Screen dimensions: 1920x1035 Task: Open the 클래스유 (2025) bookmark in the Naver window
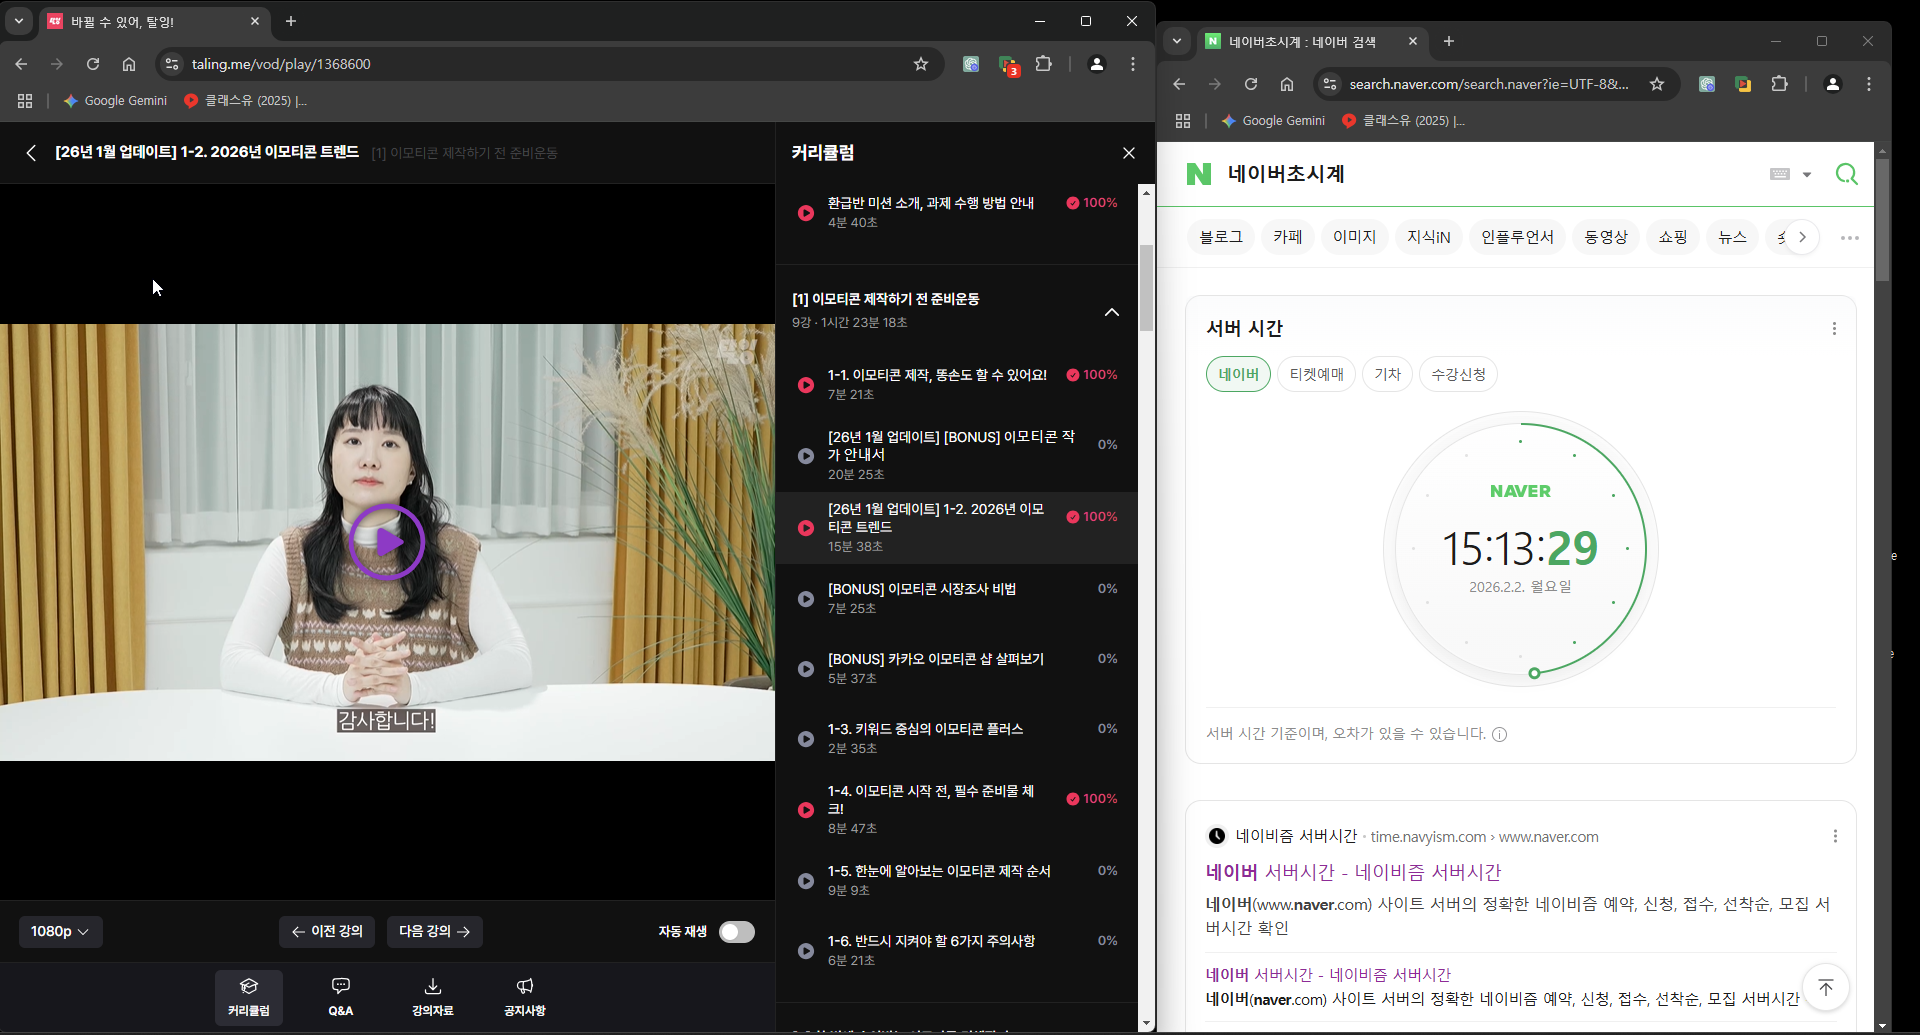tap(1403, 121)
